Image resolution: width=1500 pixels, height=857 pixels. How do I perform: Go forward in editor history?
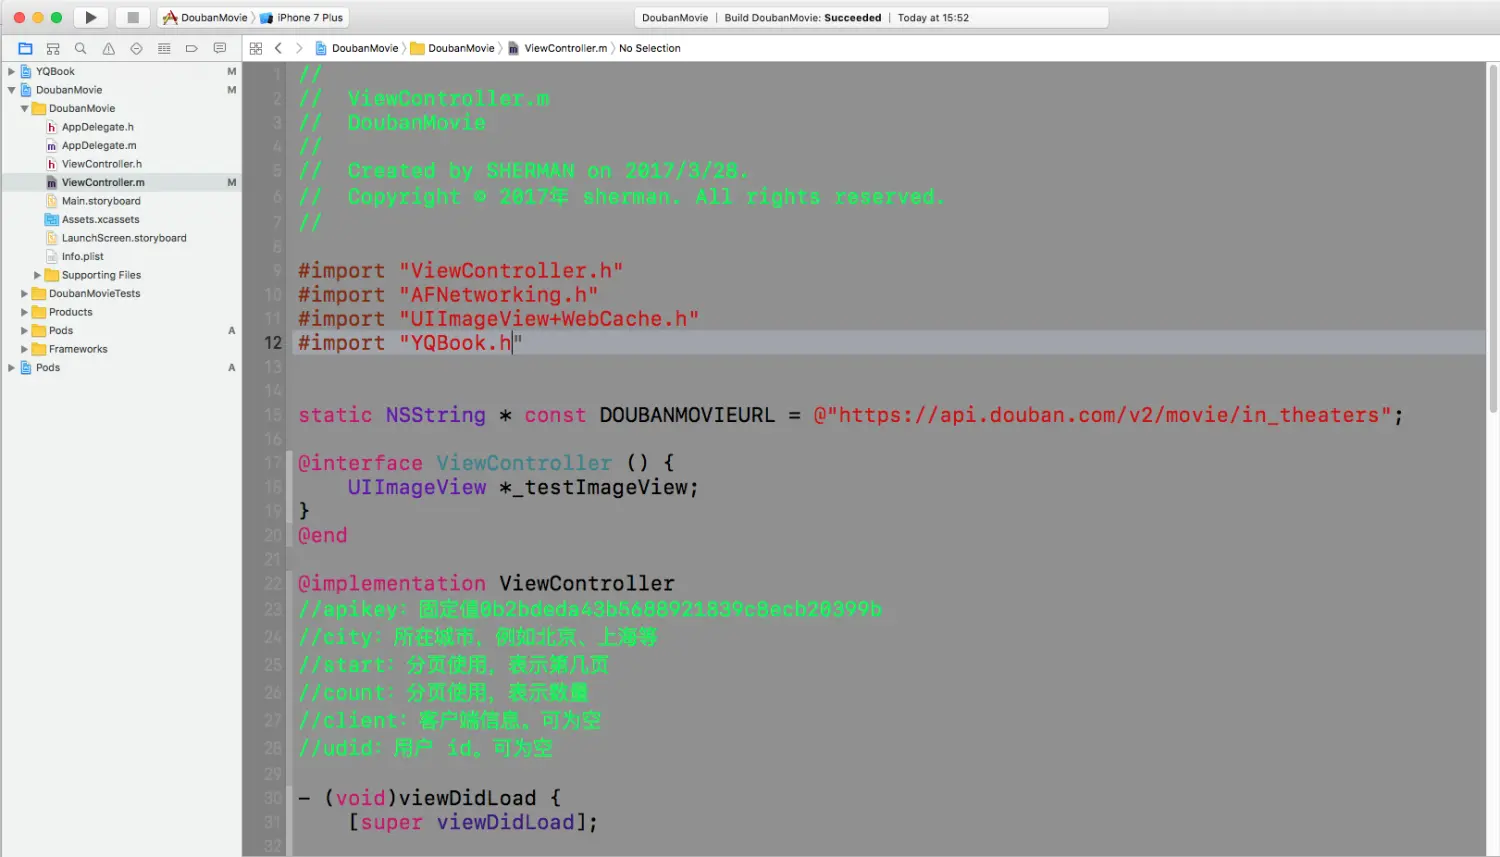(299, 48)
